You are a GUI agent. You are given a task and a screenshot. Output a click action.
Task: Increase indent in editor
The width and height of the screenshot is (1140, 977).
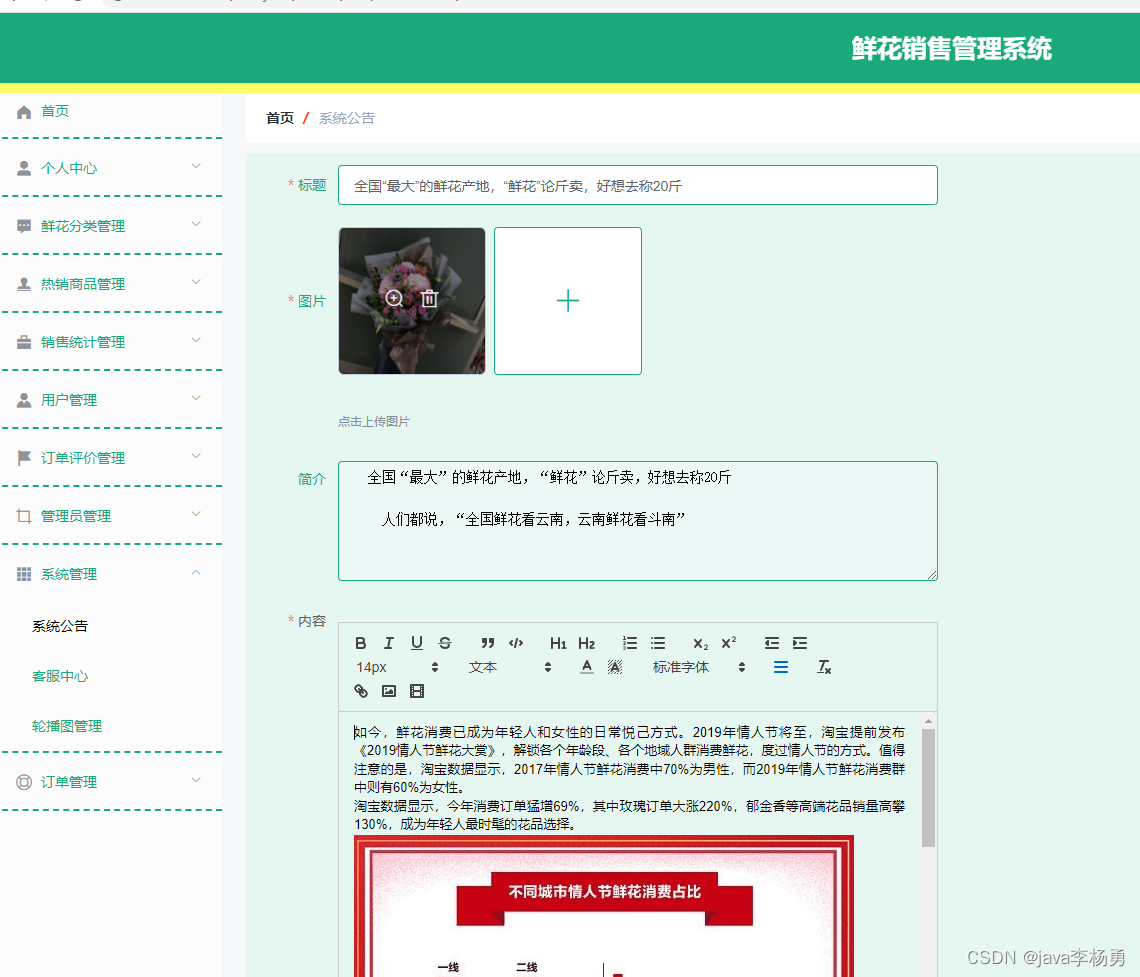point(800,643)
